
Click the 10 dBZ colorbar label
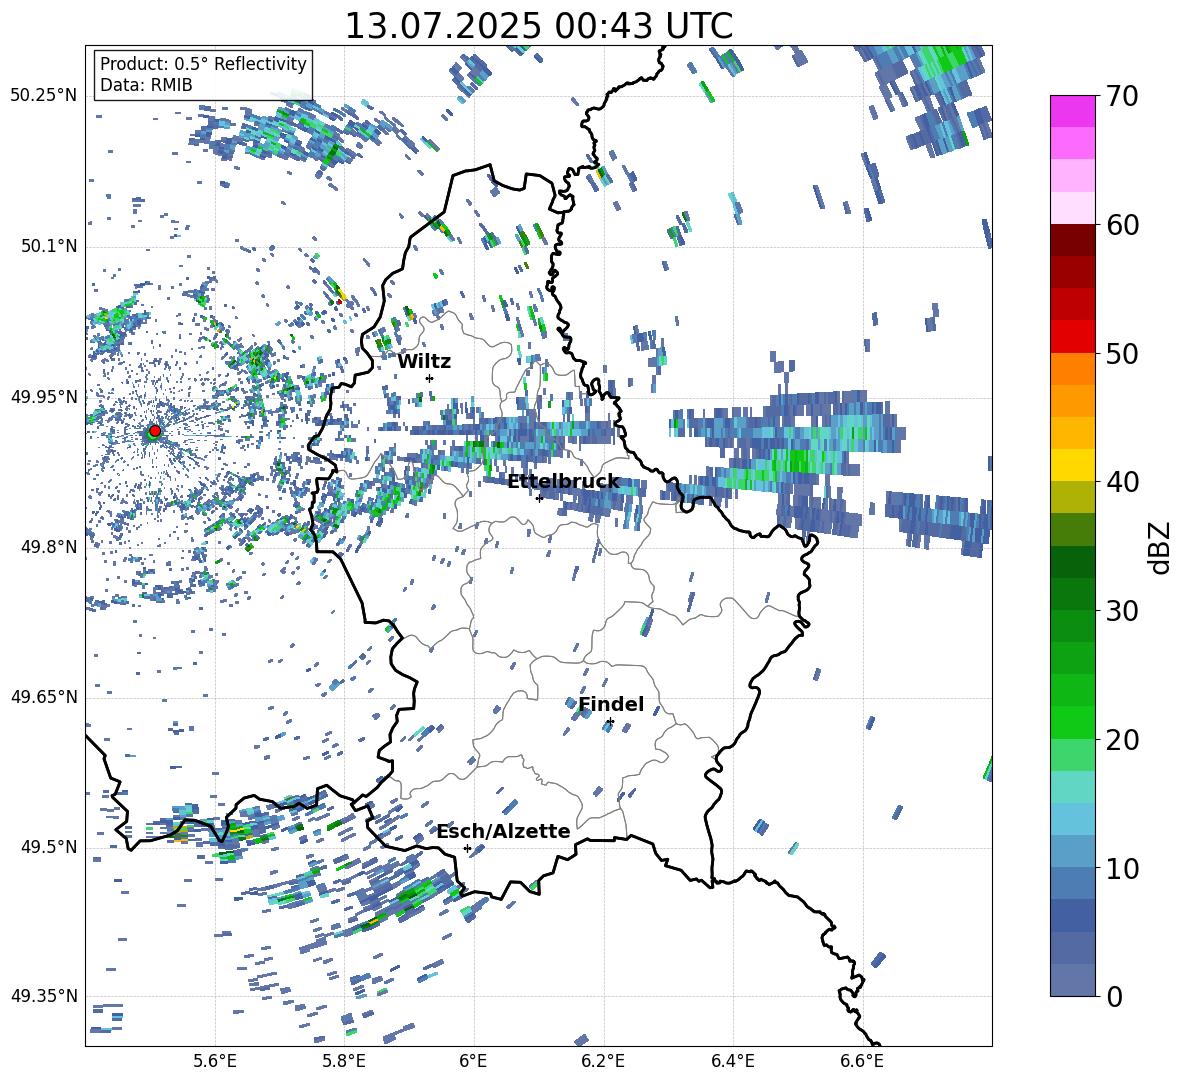click(x=1121, y=868)
